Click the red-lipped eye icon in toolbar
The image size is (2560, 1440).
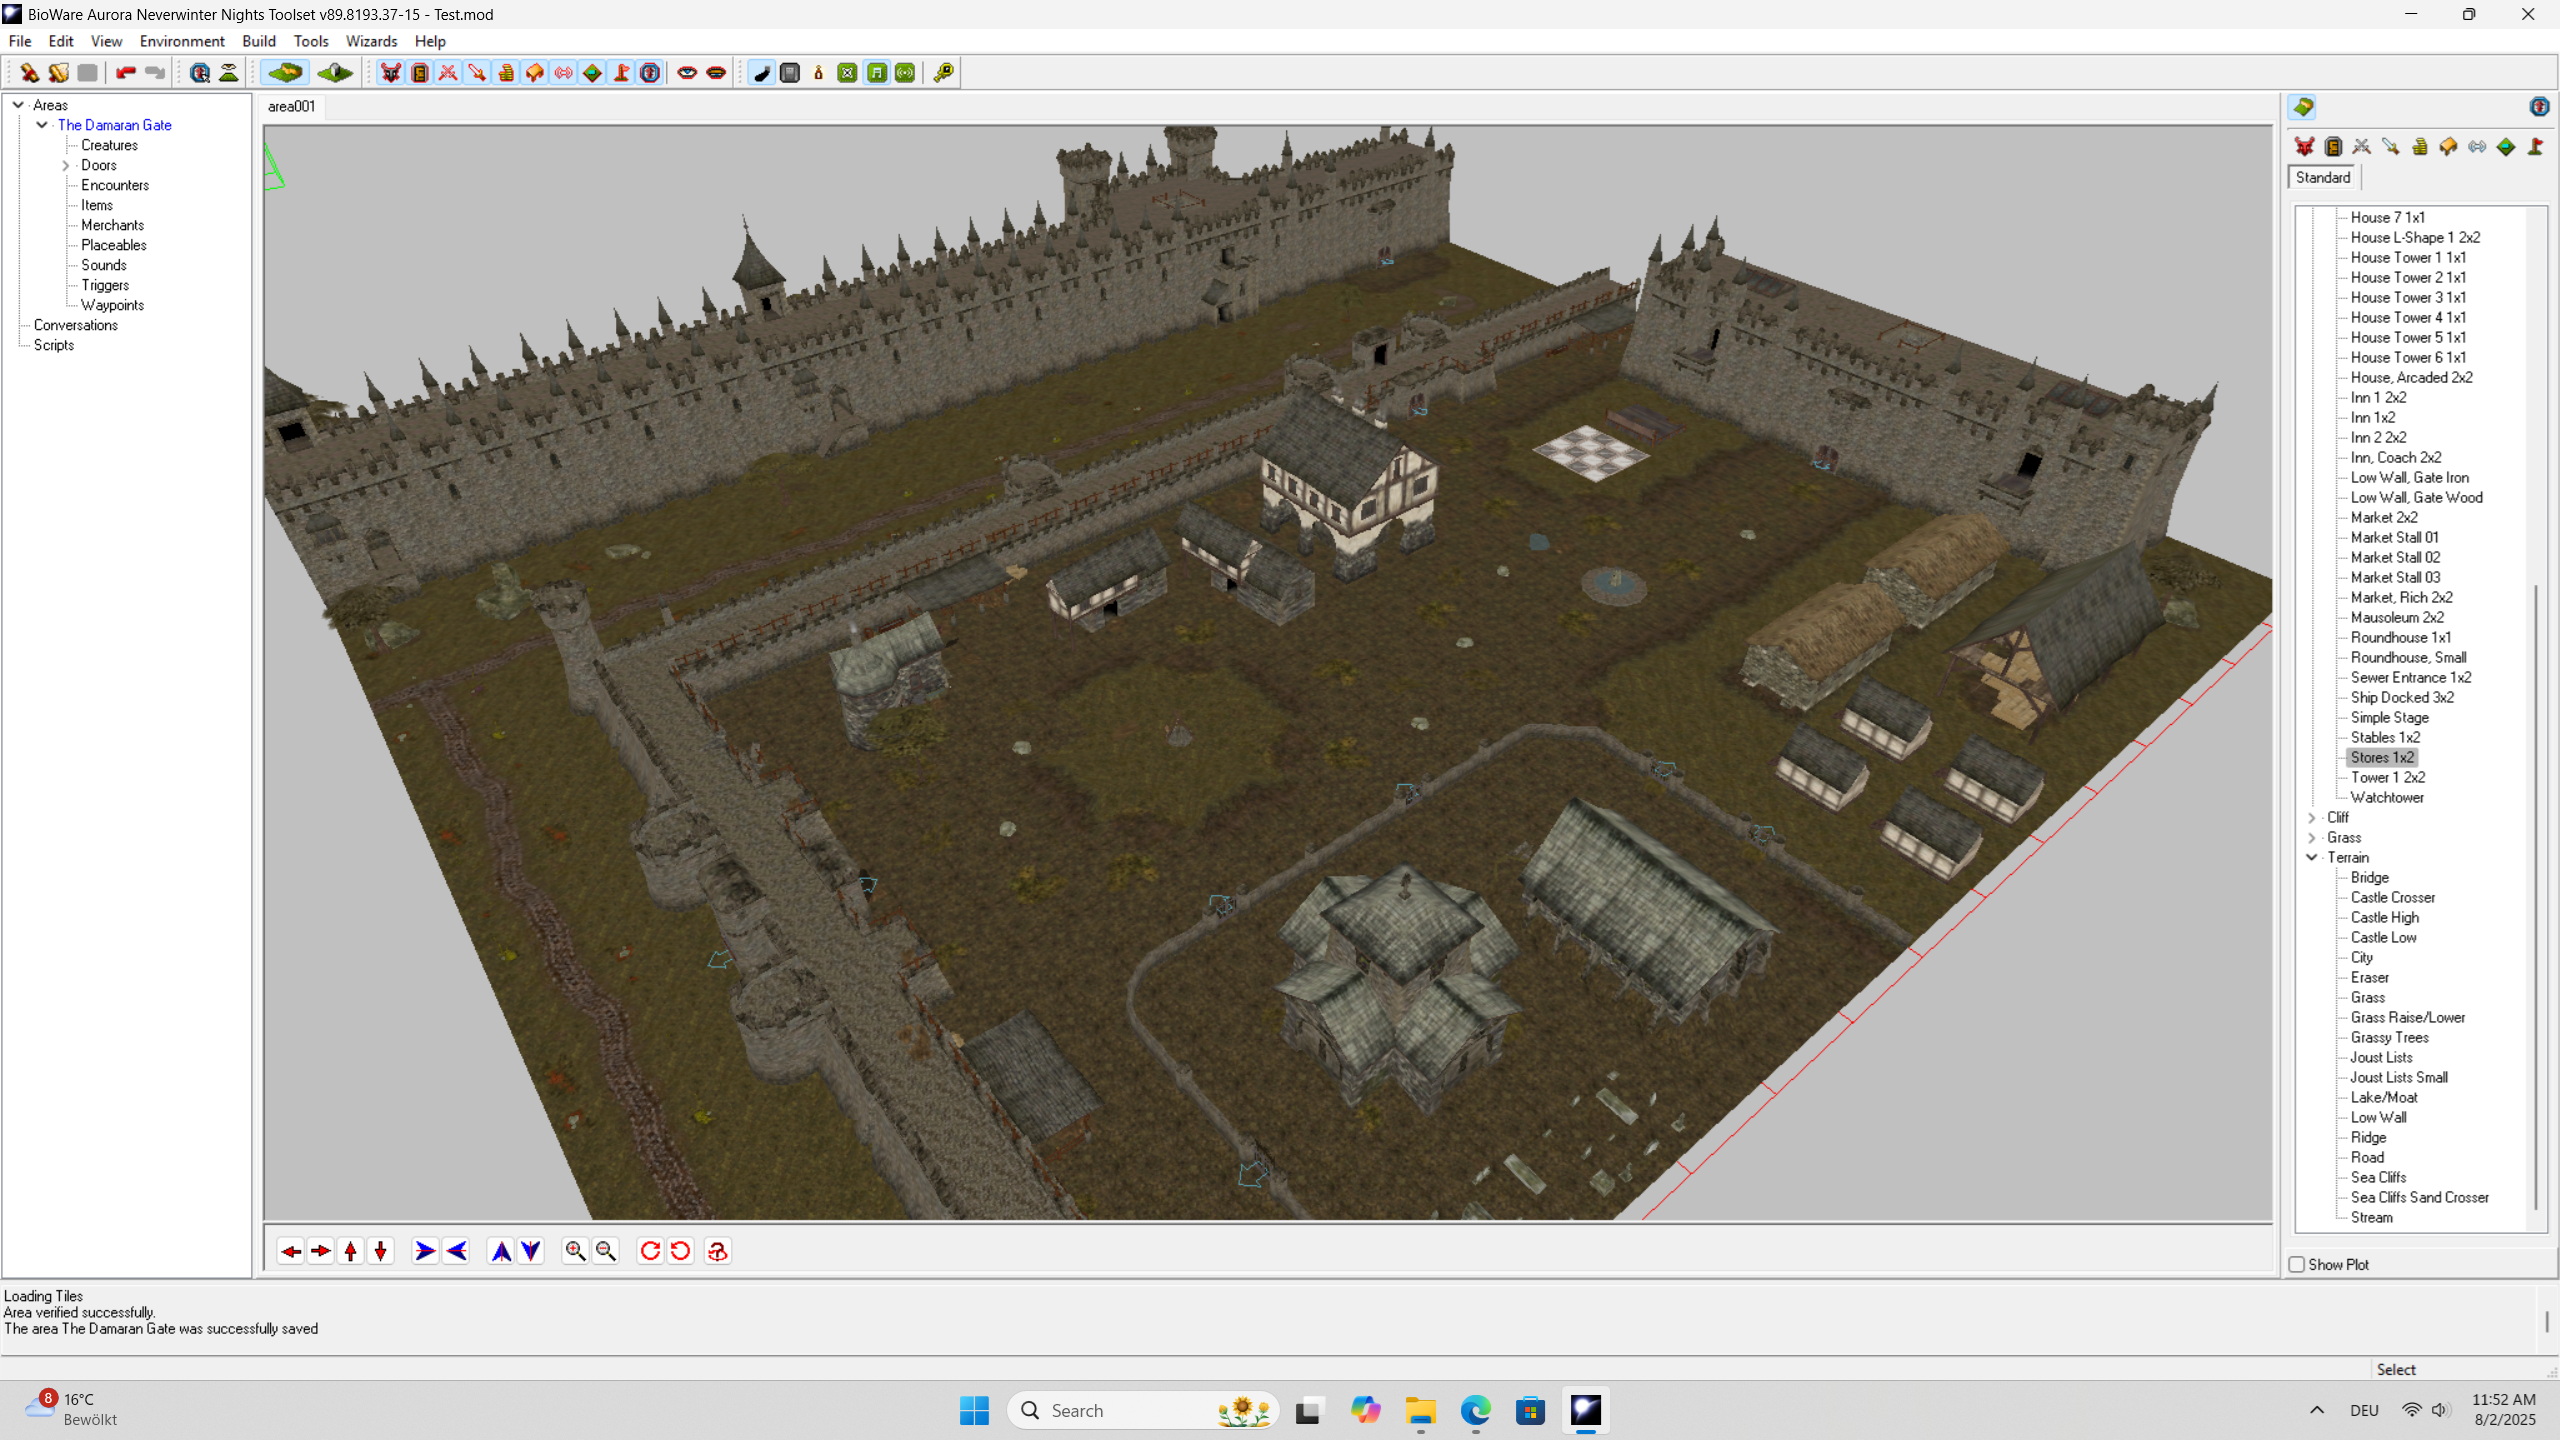click(x=687, y=72)
